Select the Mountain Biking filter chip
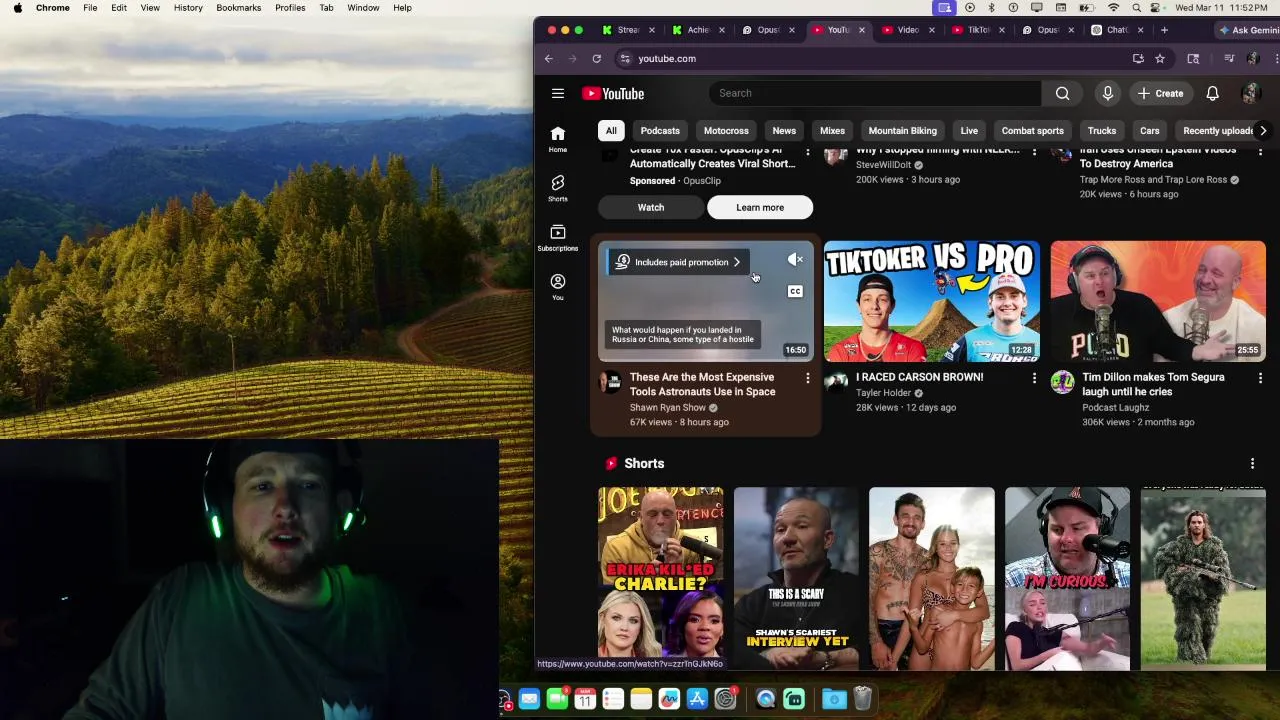The width and height of the screenshot is (1280, 720). [x=902, y=131]
